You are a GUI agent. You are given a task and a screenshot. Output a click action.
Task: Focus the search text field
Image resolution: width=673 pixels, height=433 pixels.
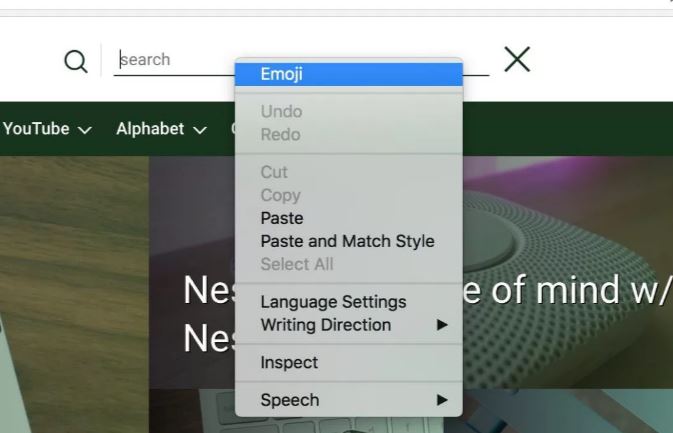pyautogui.click(x=175, y=60)
